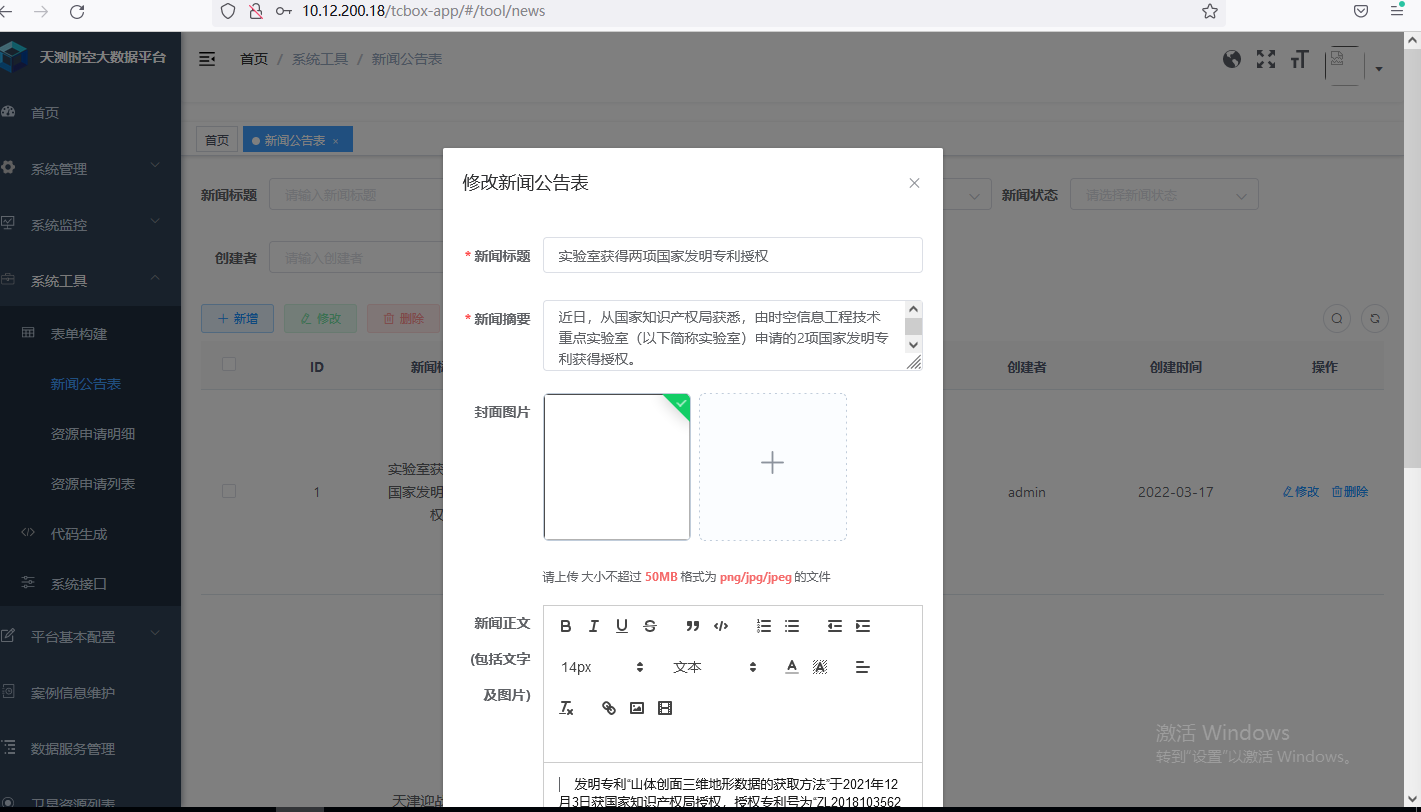The width and height of the screenshot is (1421, 812).
Task: Toggle bold formatting in the news editor
Action: 565,625
